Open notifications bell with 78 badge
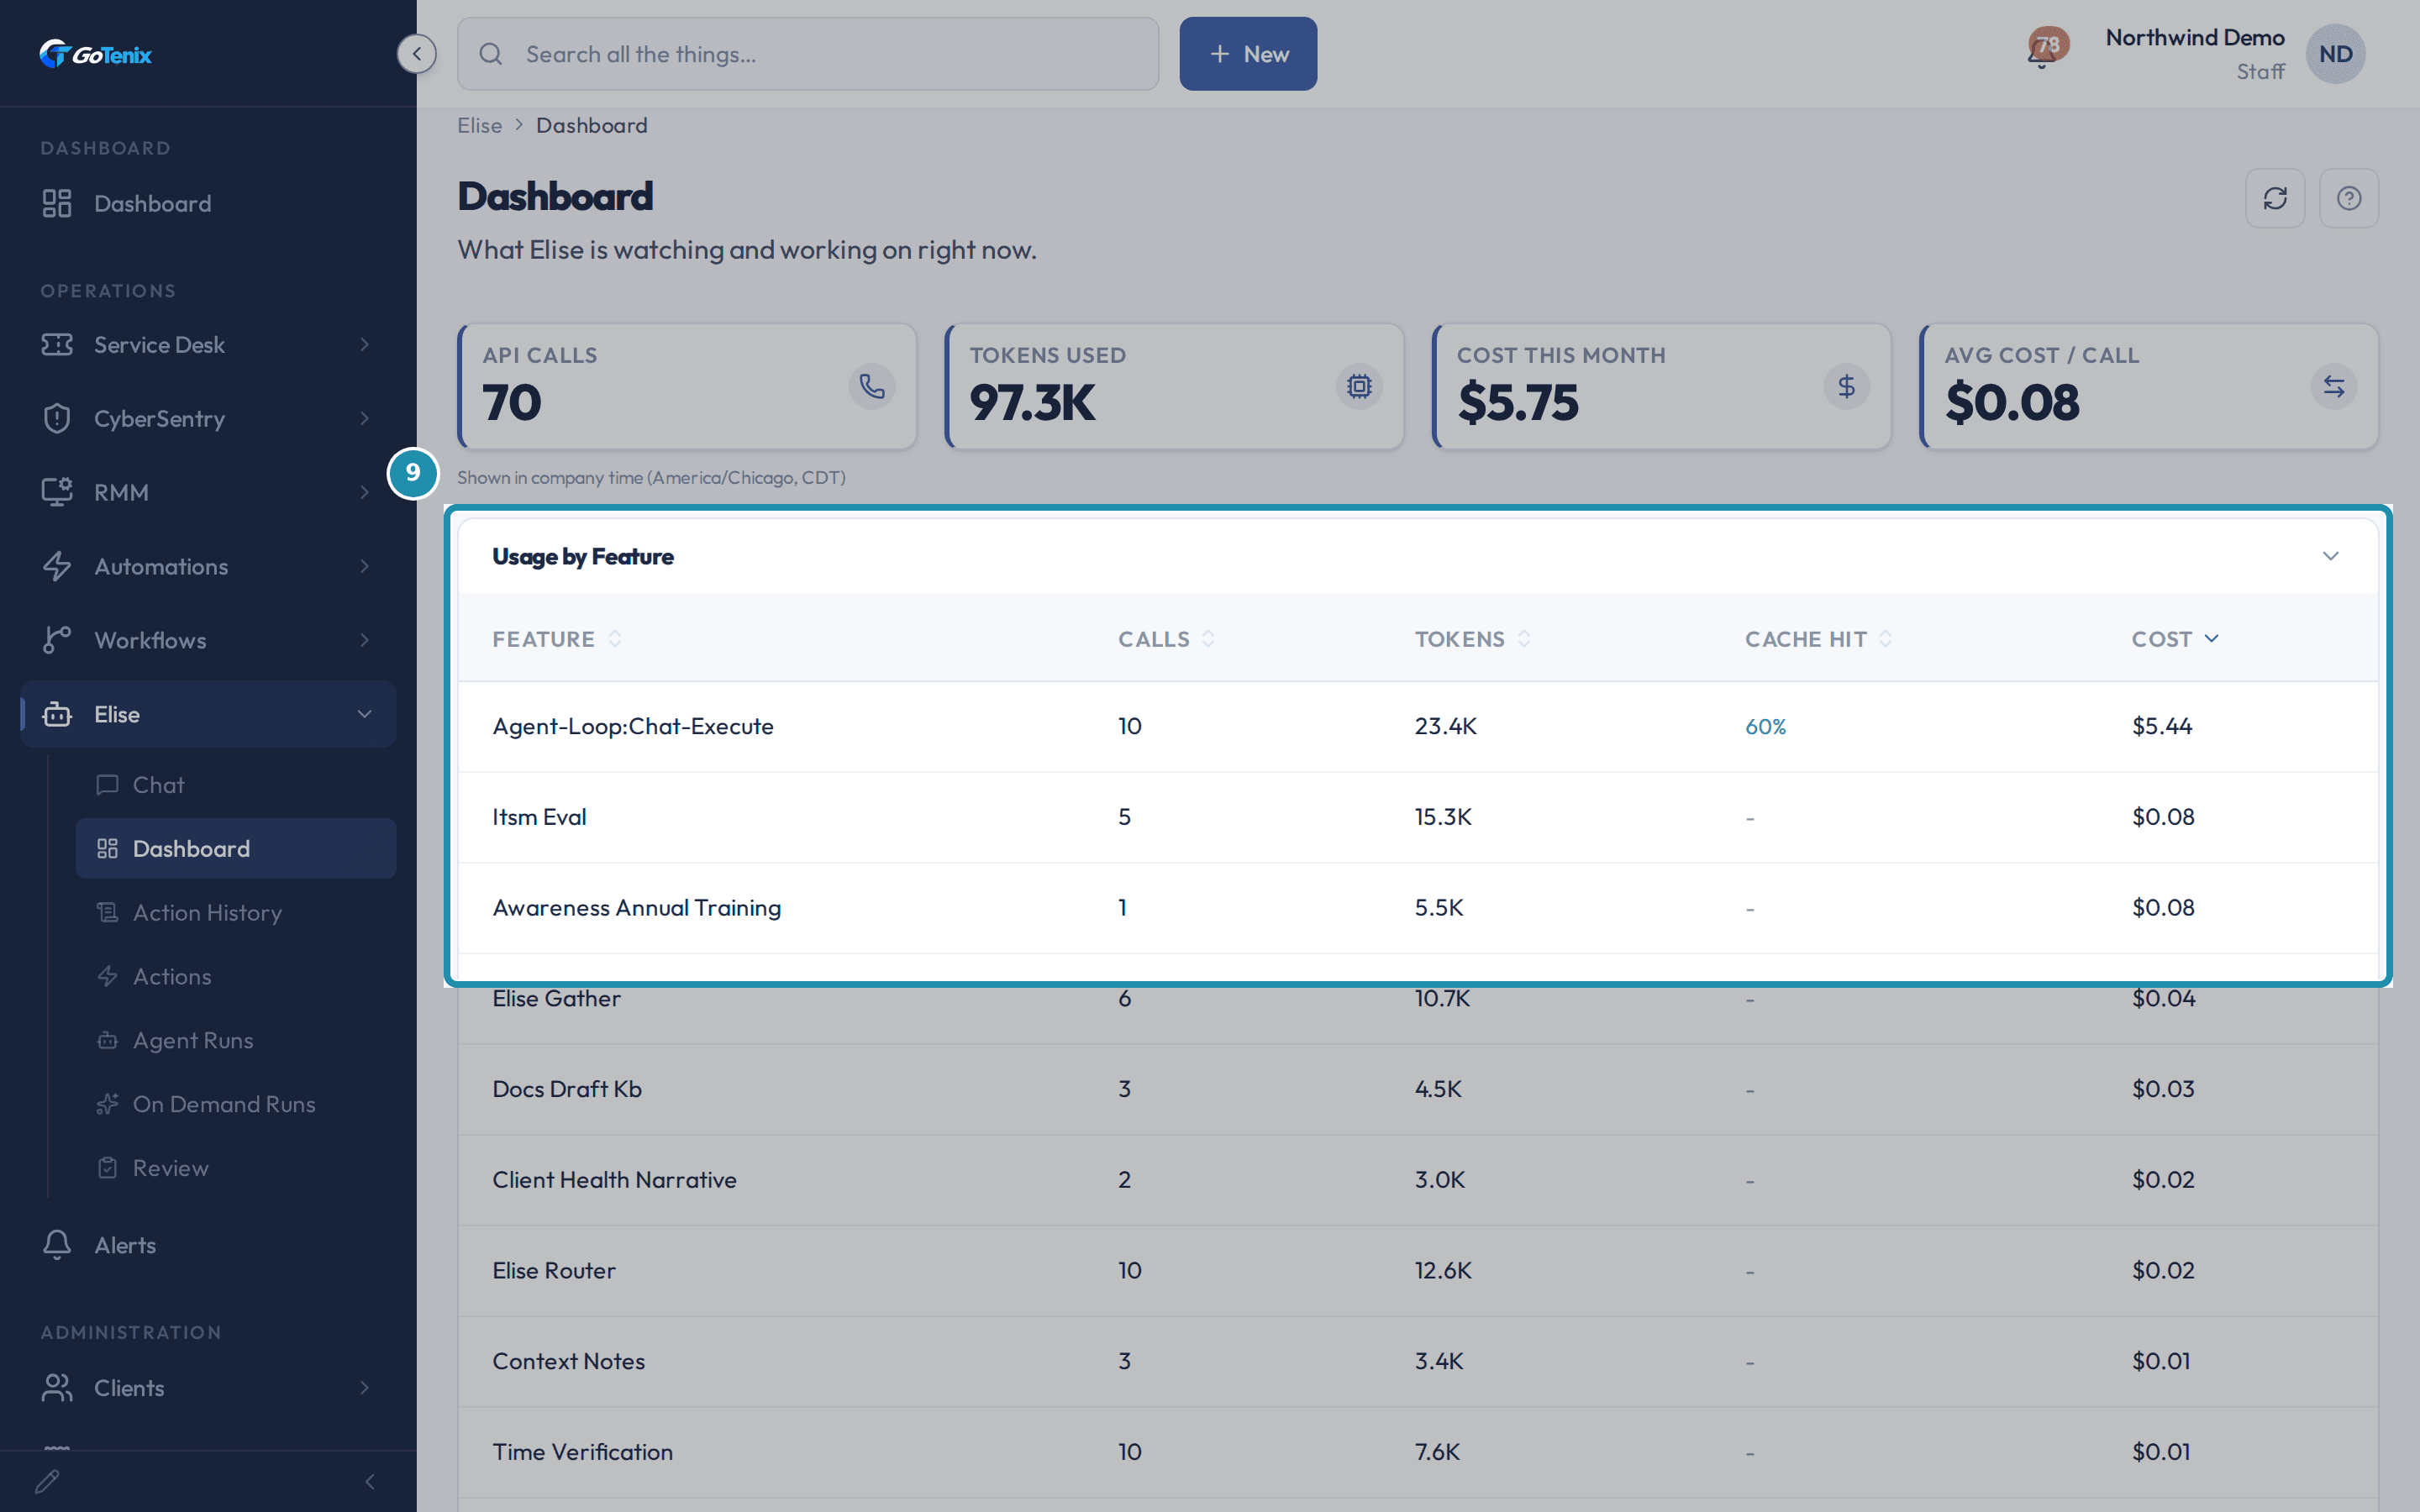 pos(2045,49)
